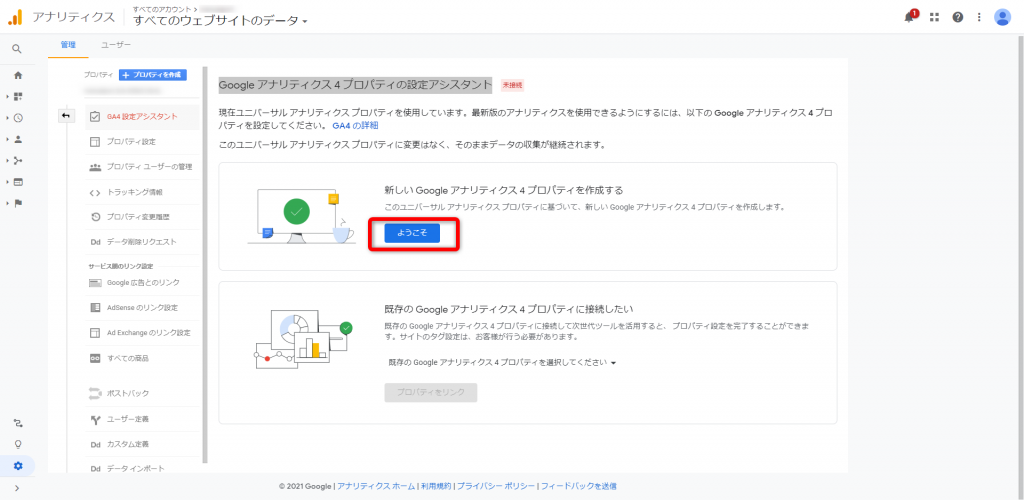
Task: Open Conversions reports flag icon
Action: click(x=18, y=203)
